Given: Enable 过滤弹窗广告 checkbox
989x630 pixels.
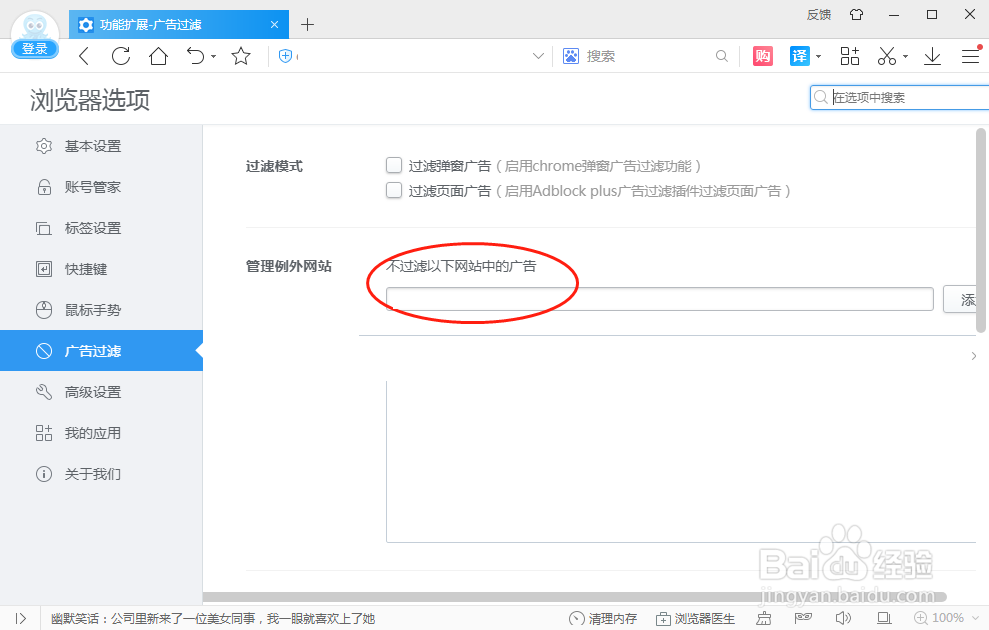Looking at the screenshot, I should [394, 165].
